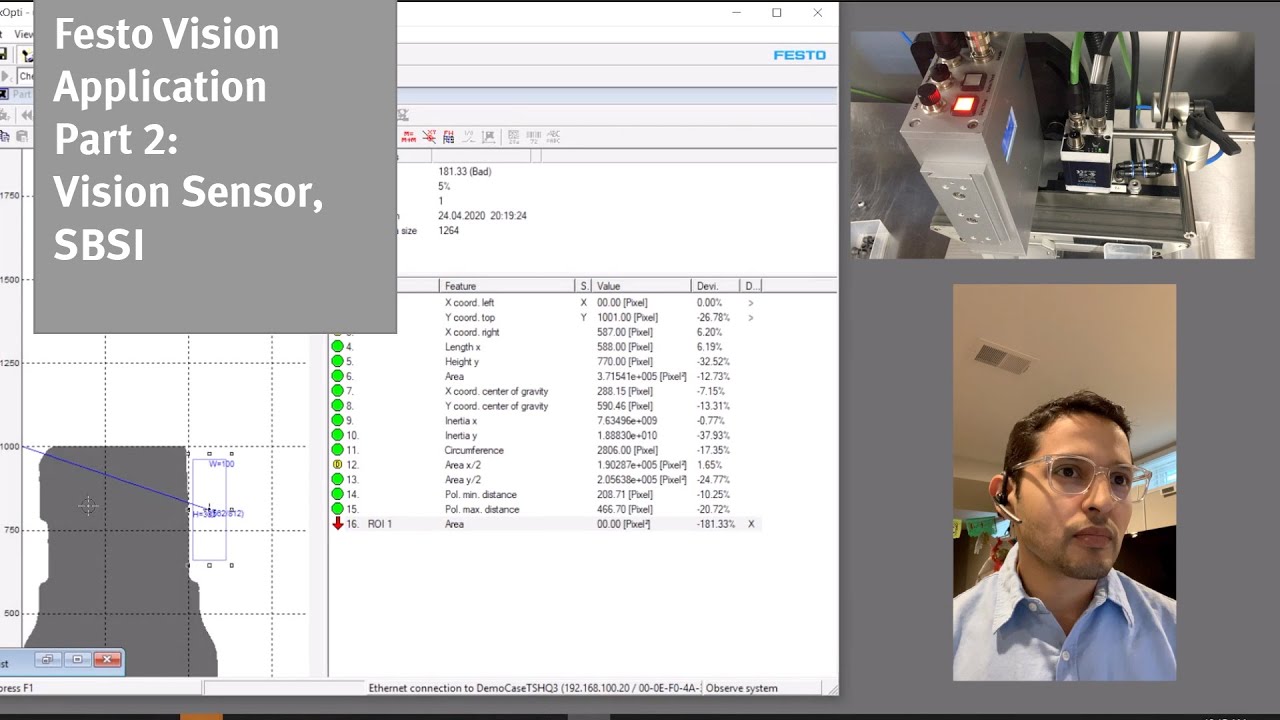Select X coord. center of gravity feature

point(496,391)
